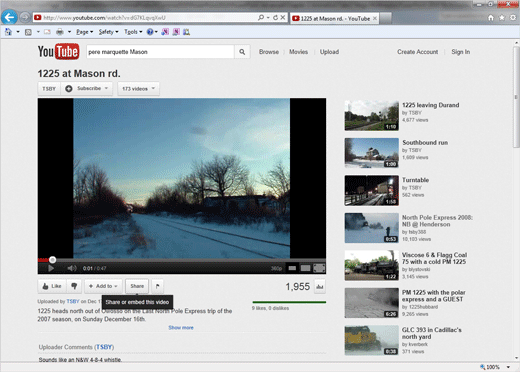The width and height of the screenshot is (520, 372).
Task: Open 'North Pole Express 2008' video title
Action: point(437,221)
